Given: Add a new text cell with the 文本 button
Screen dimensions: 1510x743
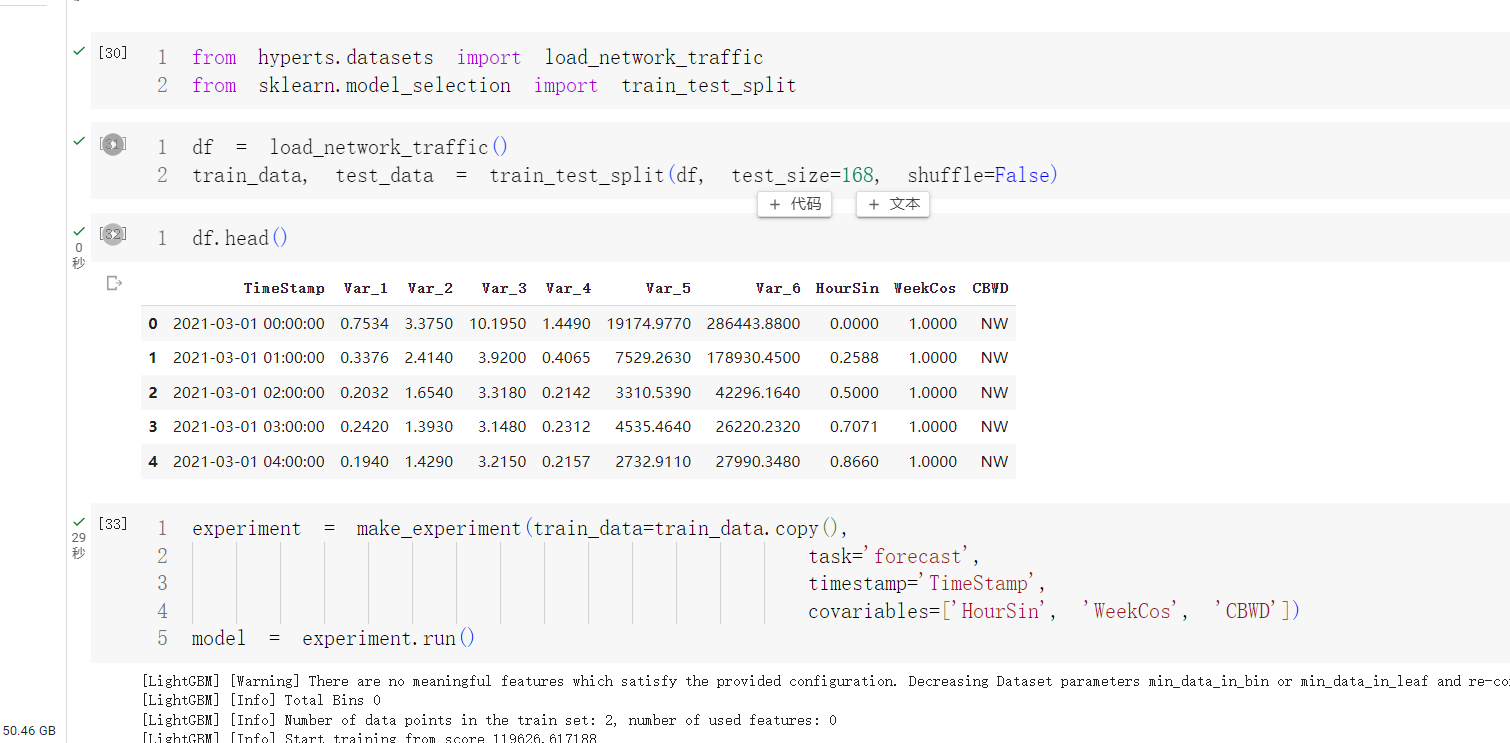Looking at the screenshot, I should point(892,204).
